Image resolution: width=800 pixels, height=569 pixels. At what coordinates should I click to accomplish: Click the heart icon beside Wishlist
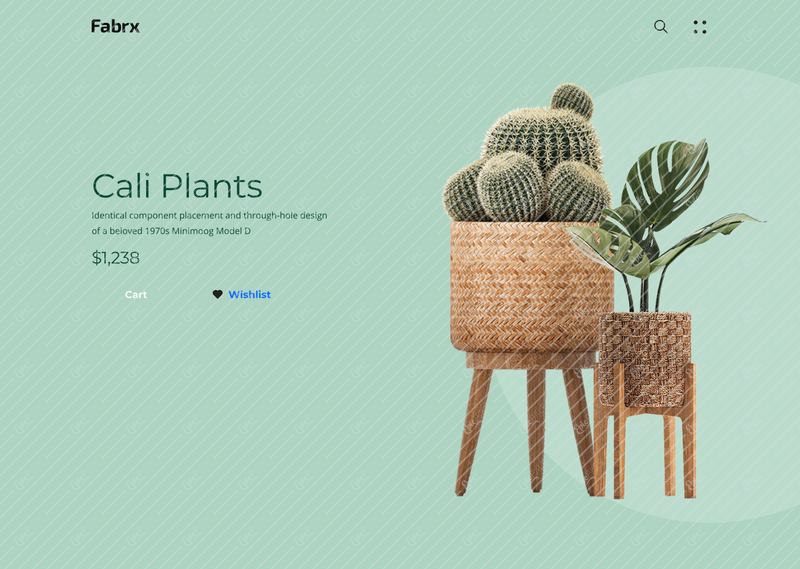pyautogui.click(x=217, y=294)
